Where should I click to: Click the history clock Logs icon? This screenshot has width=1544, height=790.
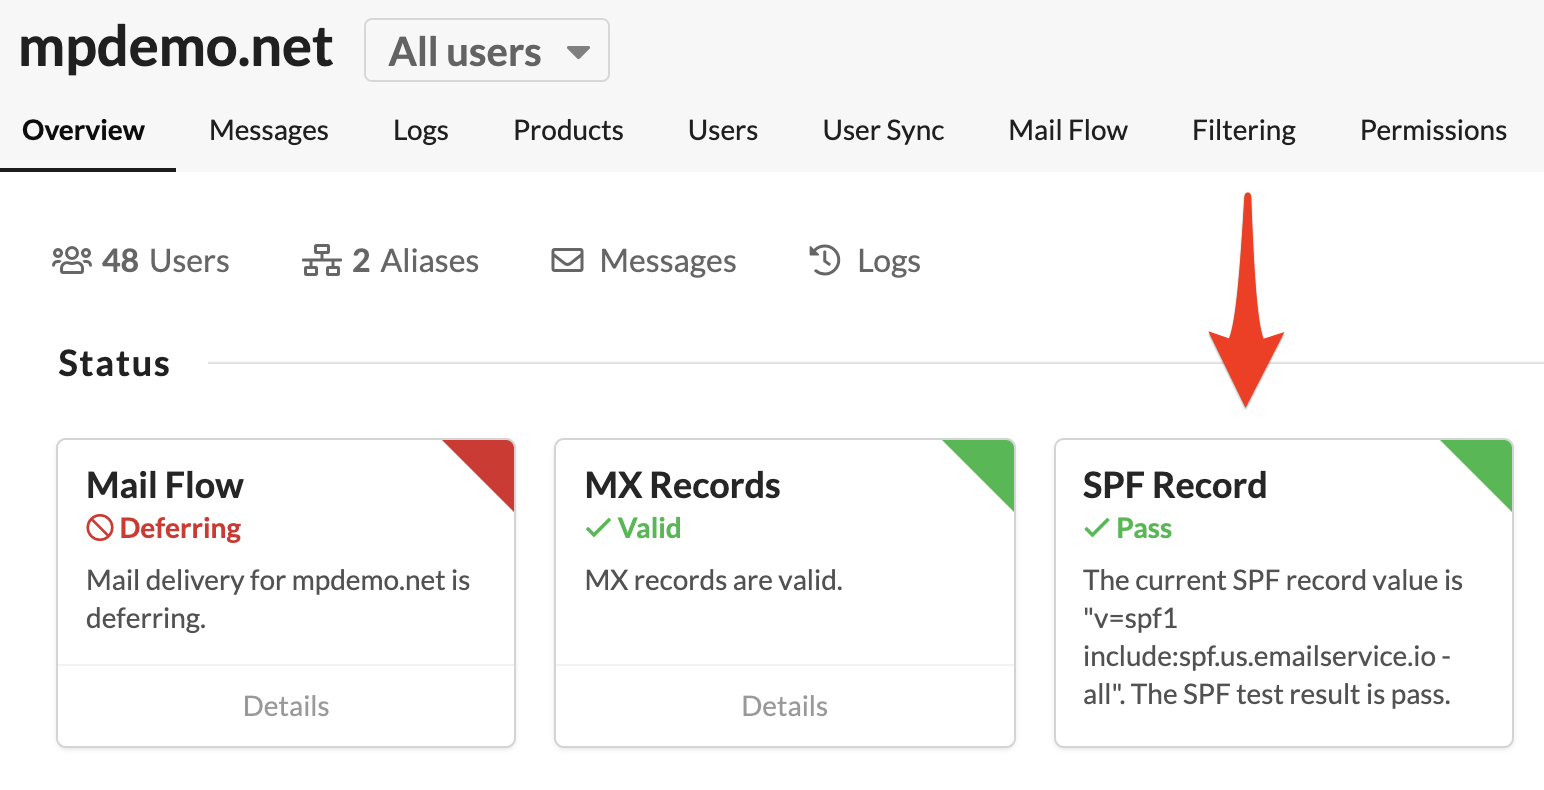[825, 261]
